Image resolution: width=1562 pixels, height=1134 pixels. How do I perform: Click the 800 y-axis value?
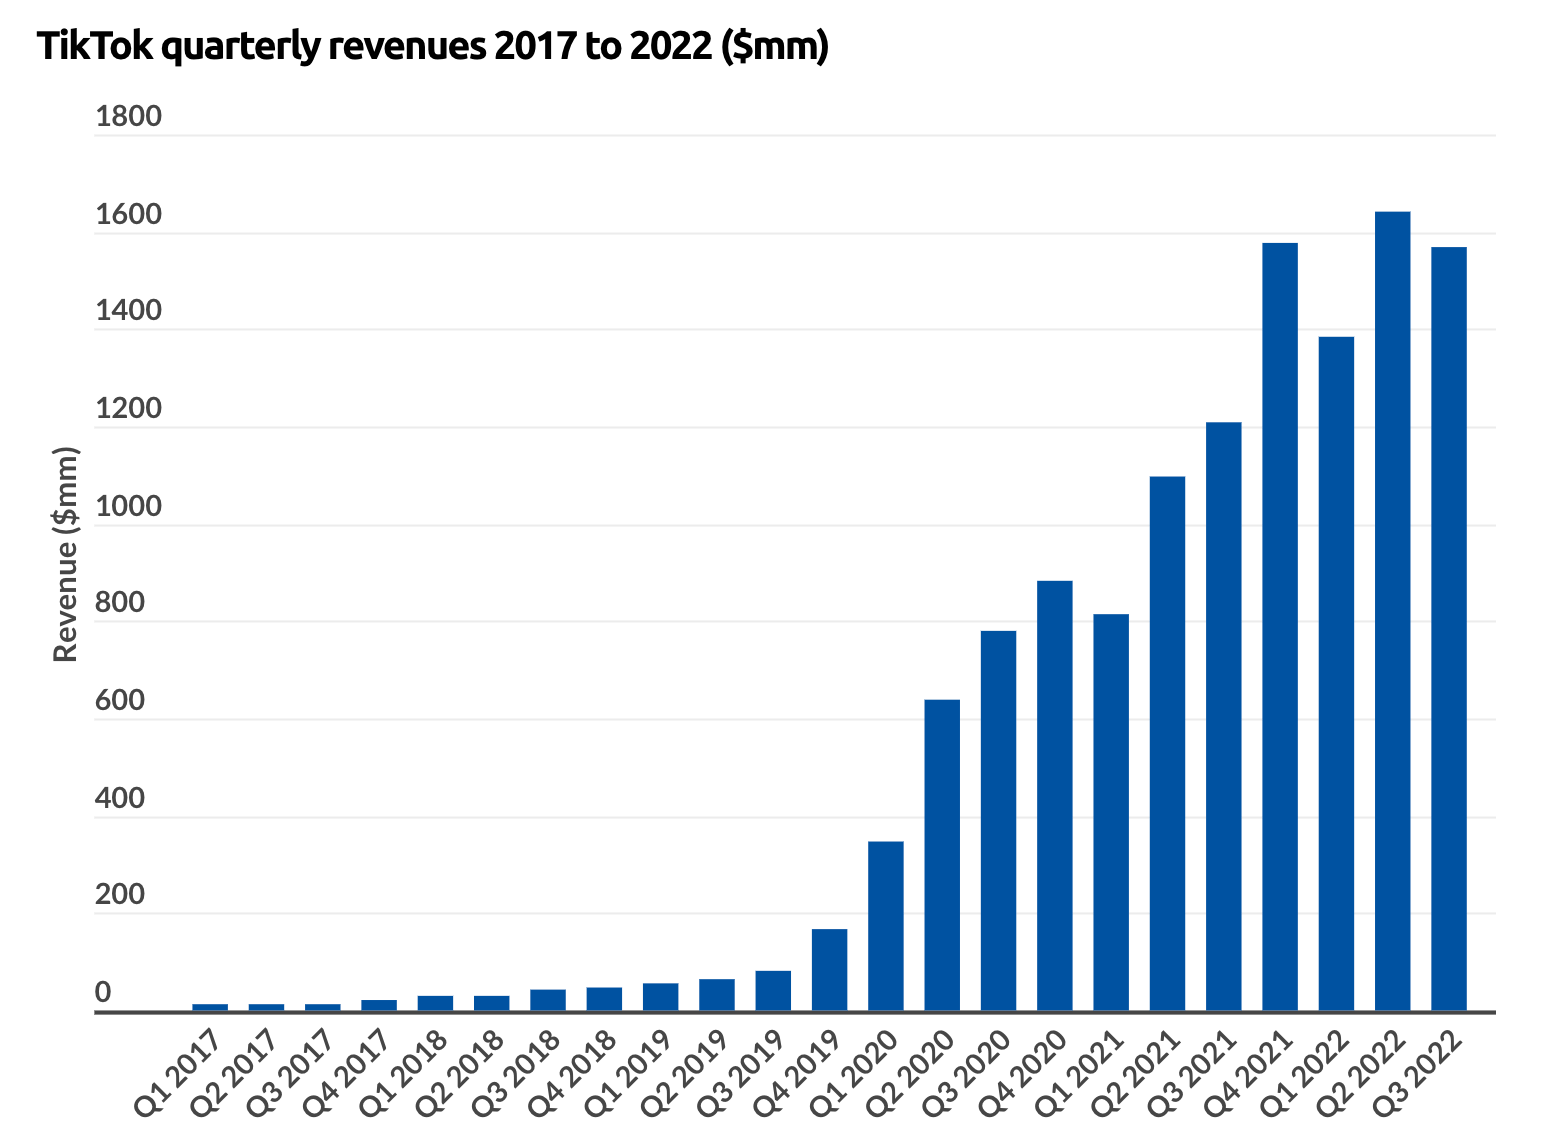pos(120,603)
